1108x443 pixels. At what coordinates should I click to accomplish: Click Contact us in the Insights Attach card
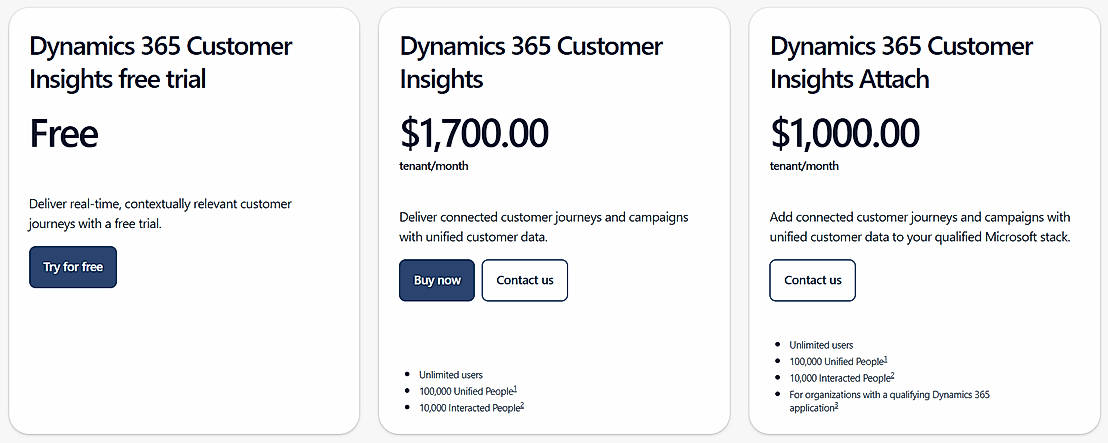[812, 280]
